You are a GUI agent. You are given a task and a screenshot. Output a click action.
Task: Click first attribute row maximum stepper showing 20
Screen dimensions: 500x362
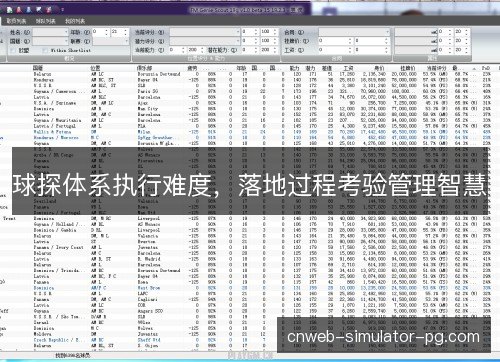coord(462,32)
